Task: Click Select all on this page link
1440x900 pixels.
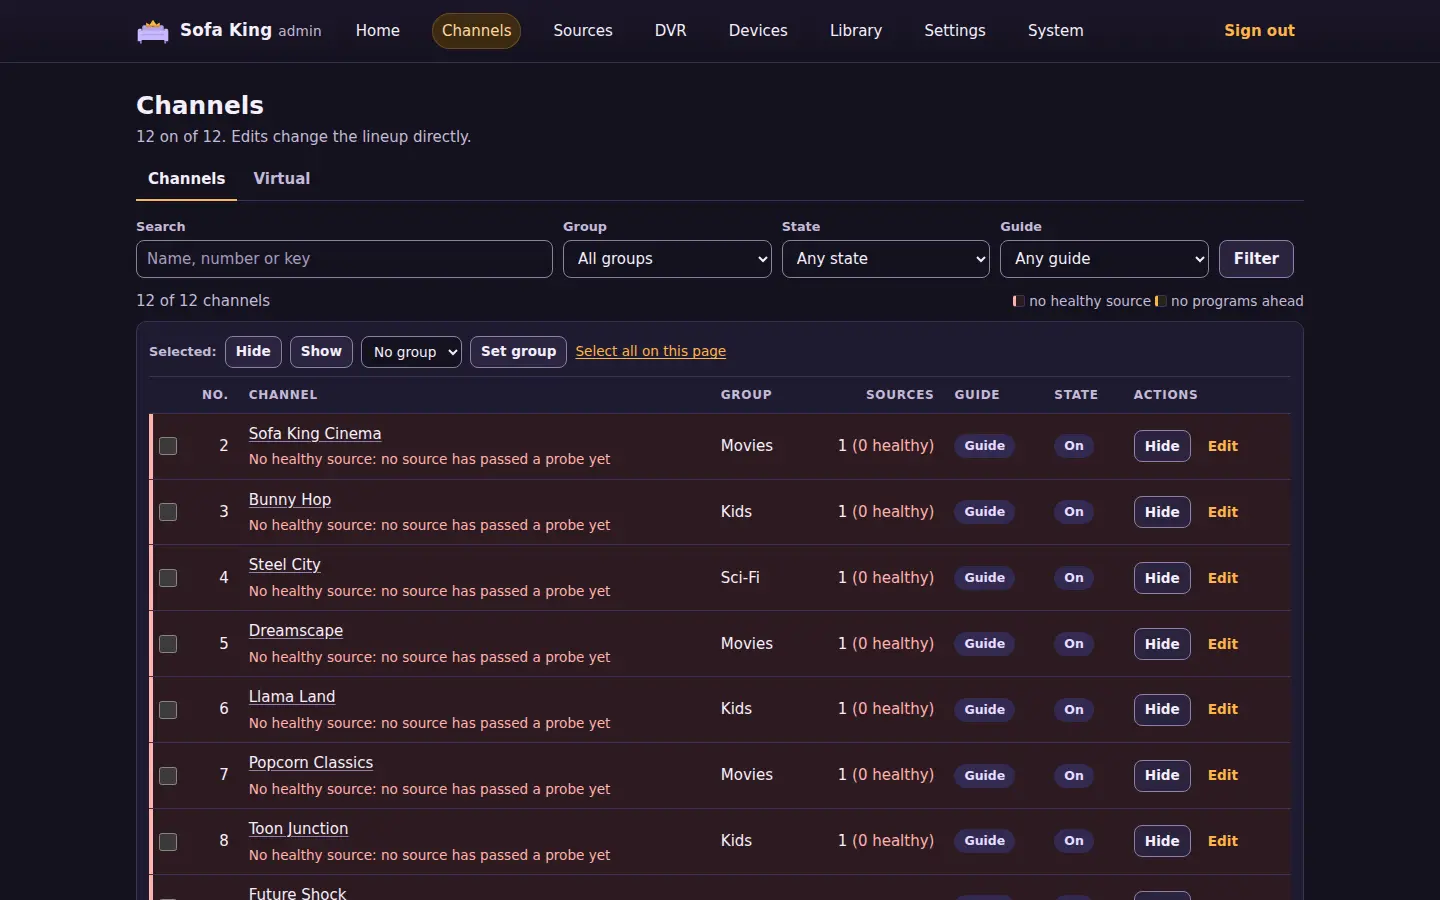Action: [x=651, y=351]
